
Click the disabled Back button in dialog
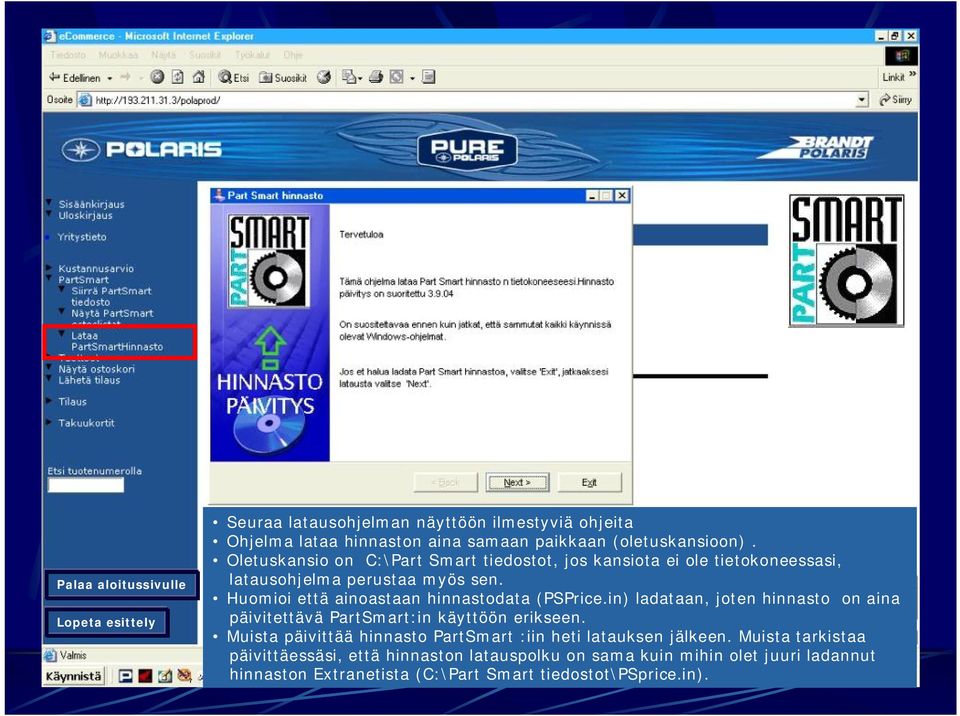(x=446, y=482)
